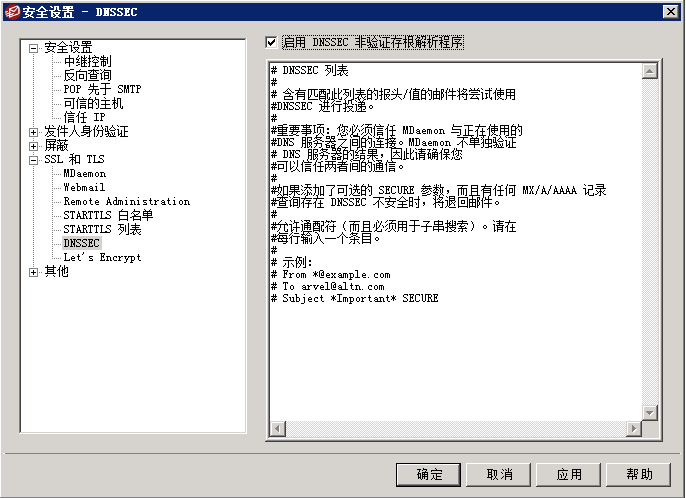Open STARTTLS 列表

click(102, 229)
